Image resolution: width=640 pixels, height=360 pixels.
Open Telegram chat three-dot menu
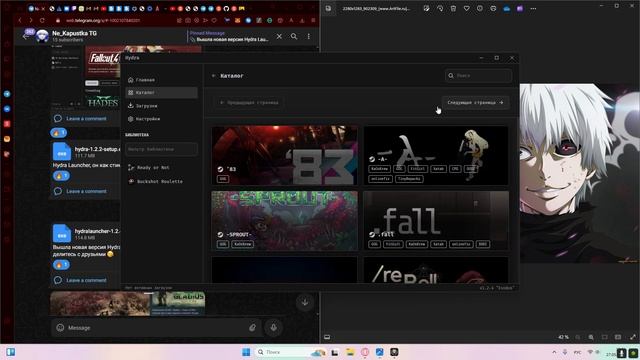[x=309, y=36]
